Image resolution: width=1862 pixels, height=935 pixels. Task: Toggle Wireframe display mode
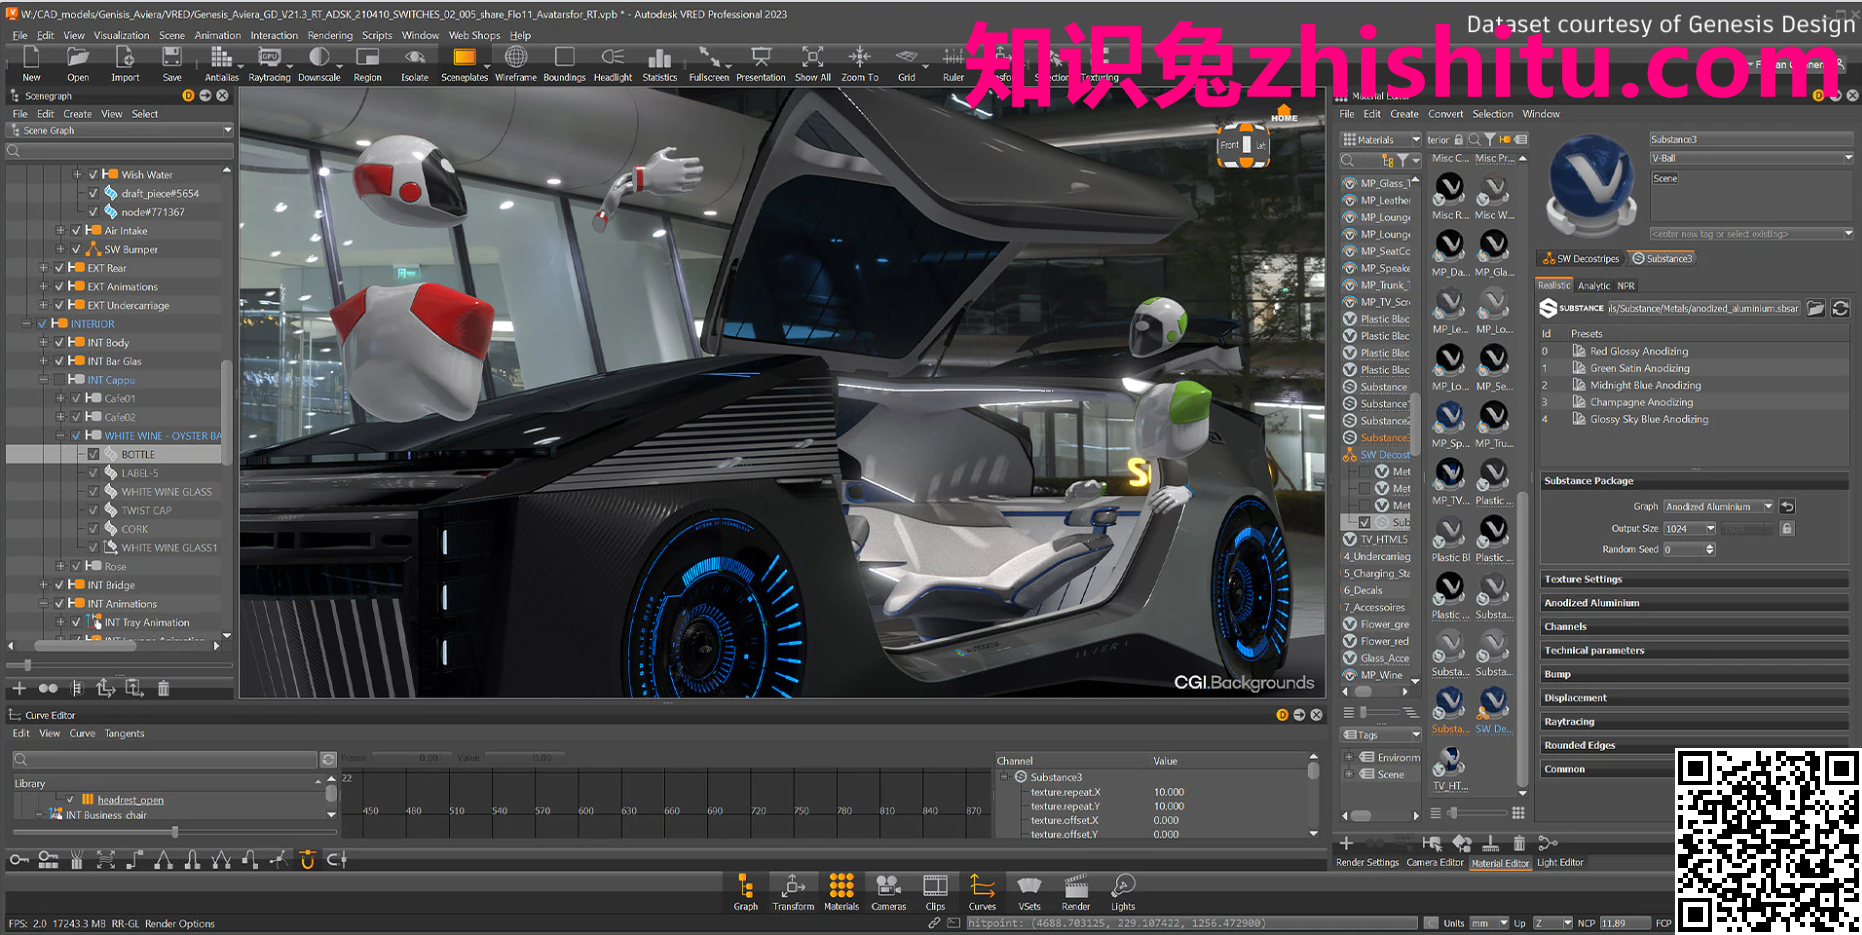click(x=516, y=64)
